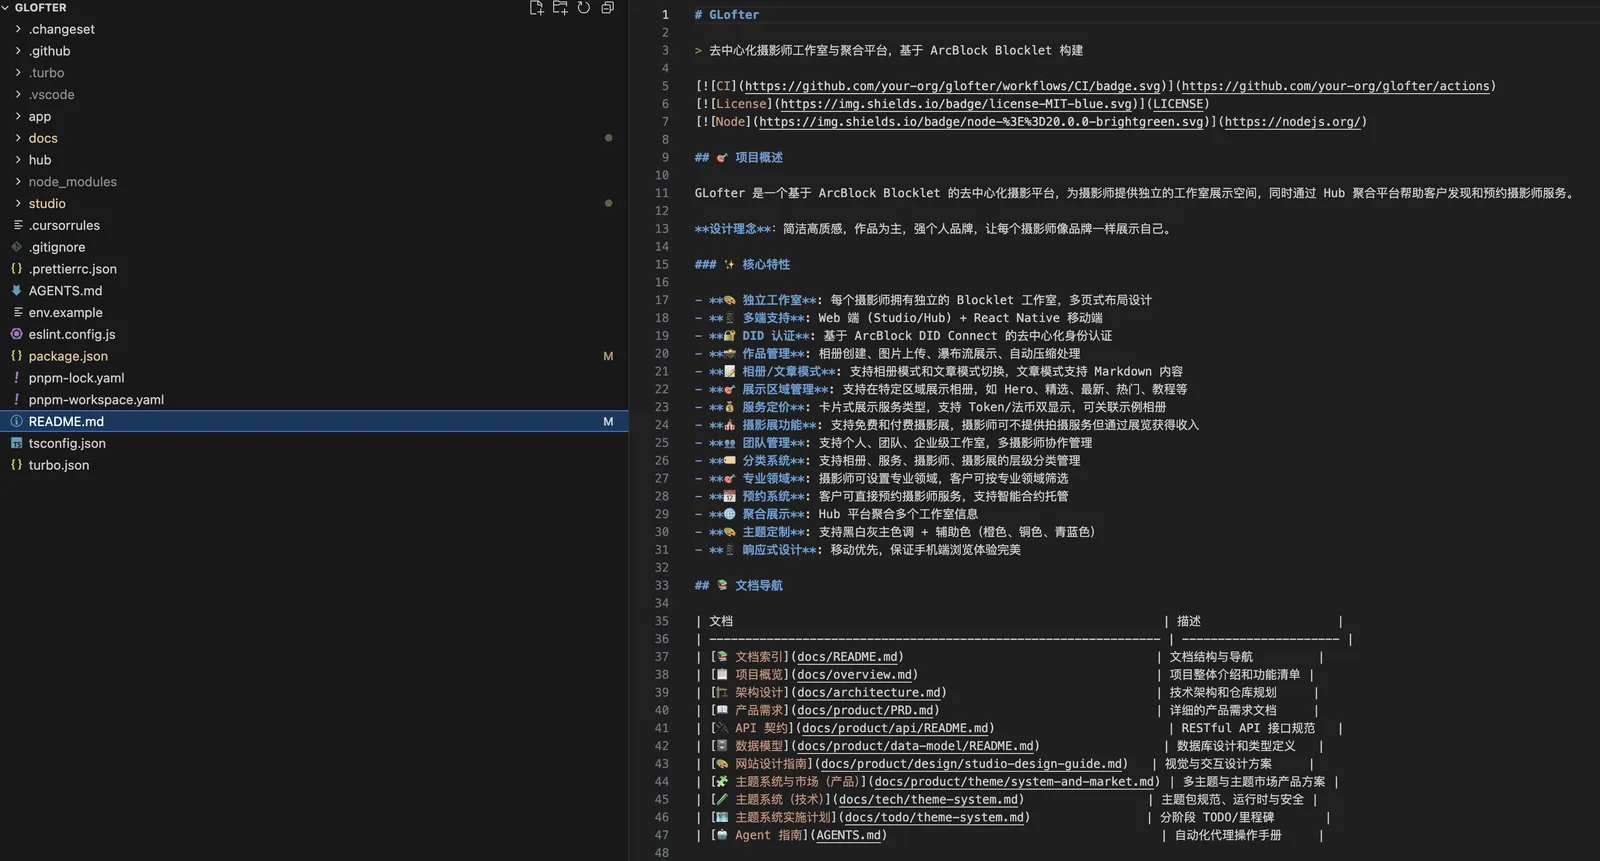Click the '核心特性' heading text
This screenshot has width=1600, height=861.
click(x=766, y=265)
